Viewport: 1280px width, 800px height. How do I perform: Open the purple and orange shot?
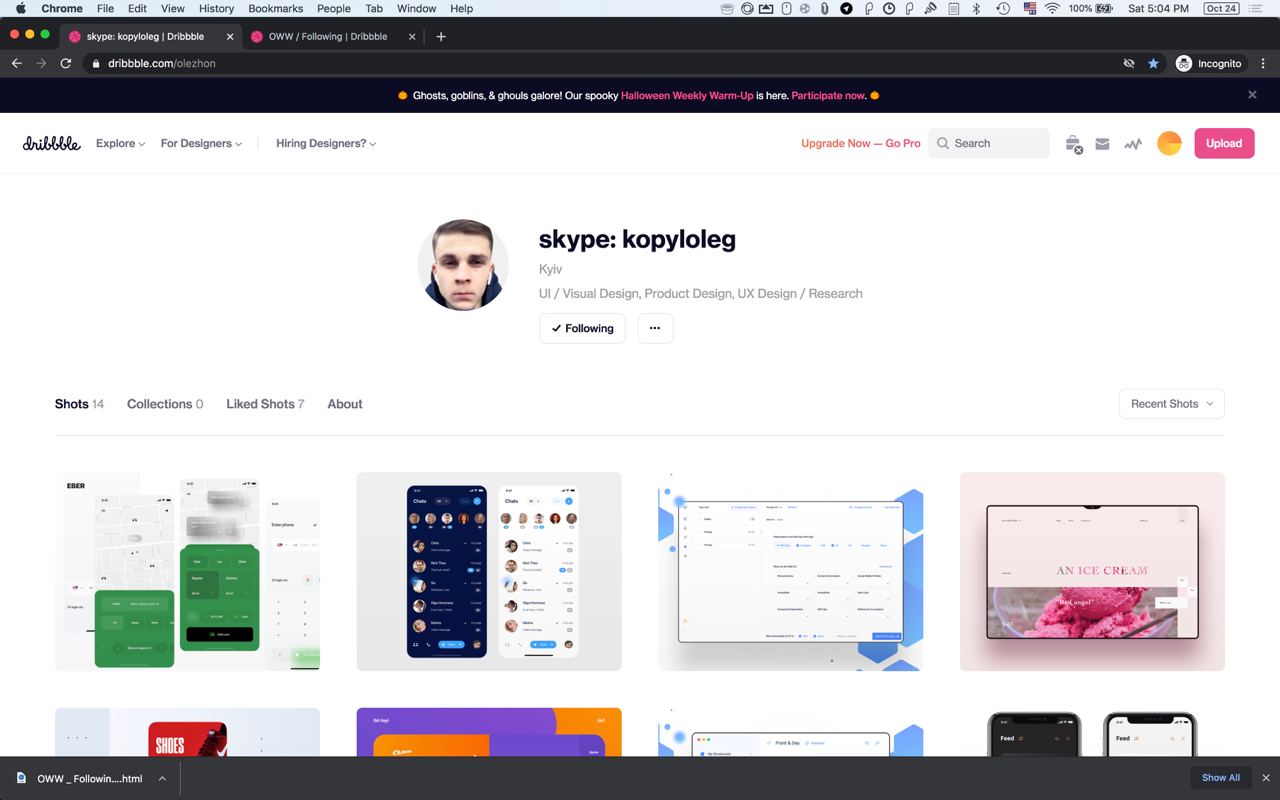pos(489,732)
